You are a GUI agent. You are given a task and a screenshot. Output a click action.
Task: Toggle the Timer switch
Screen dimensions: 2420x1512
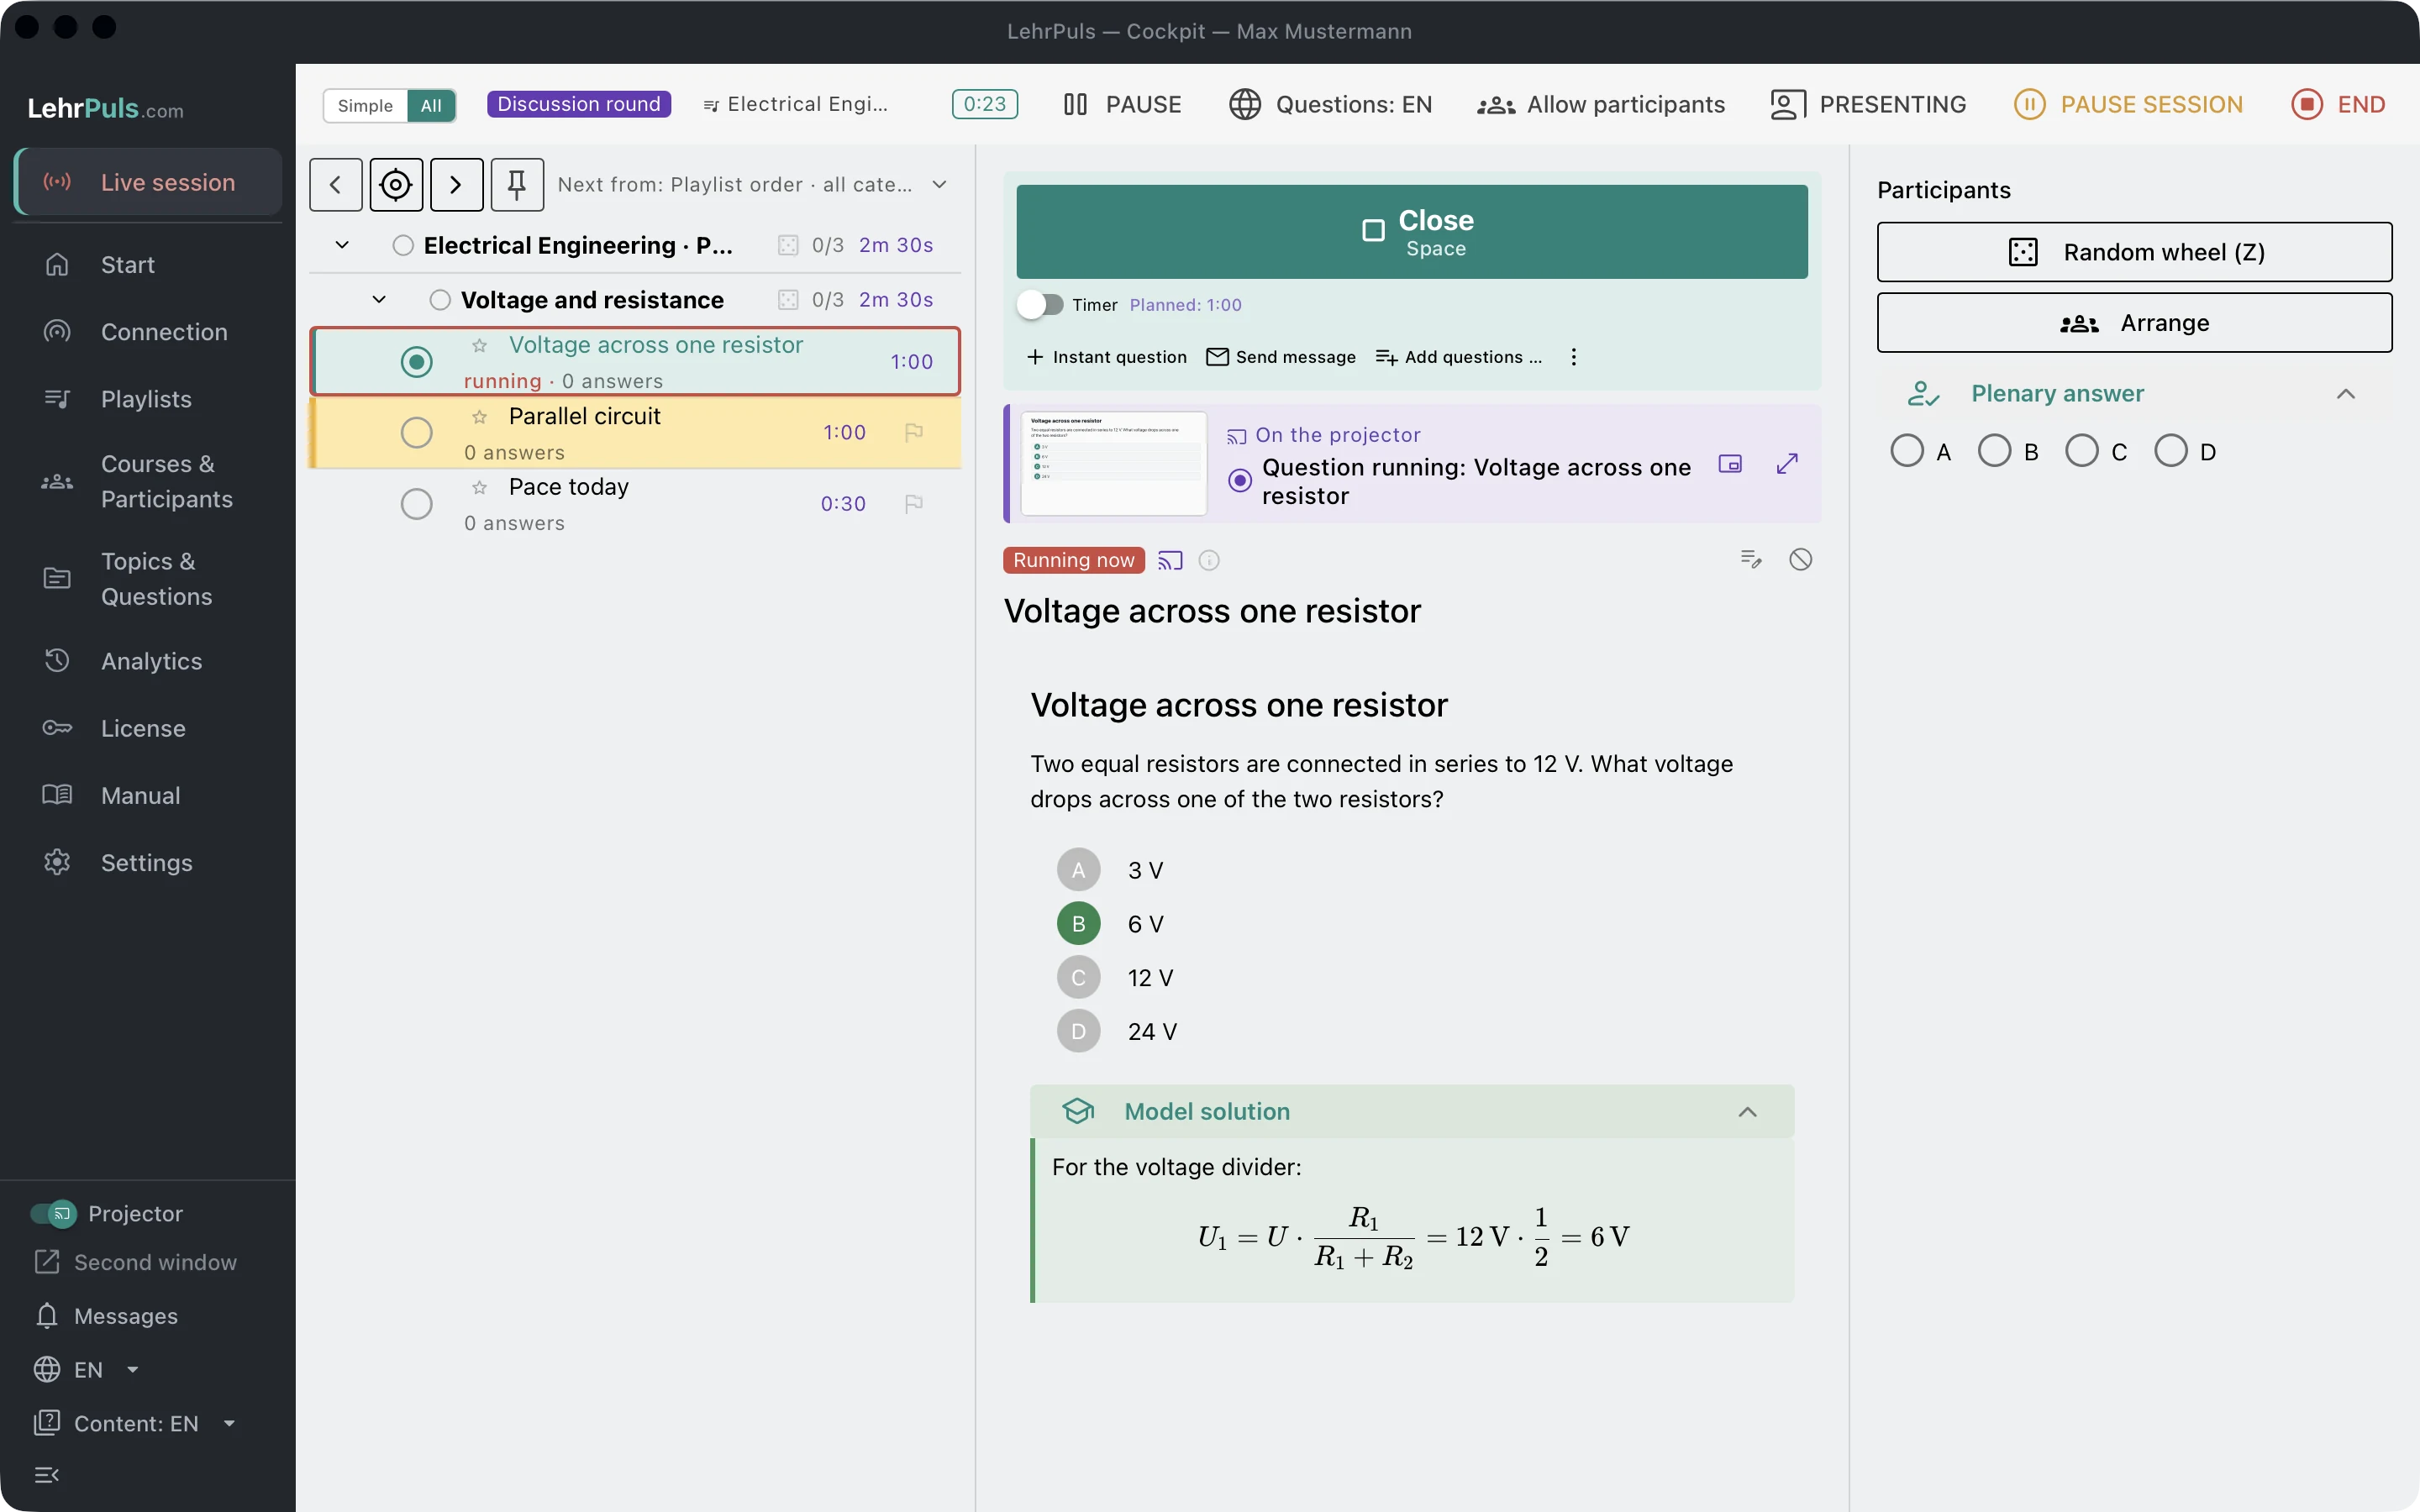(x=1041, y=304)
